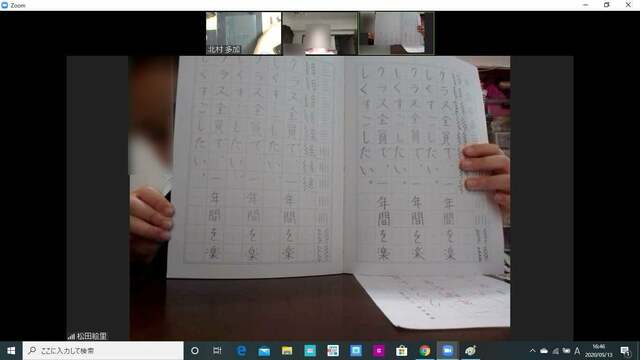Open the clock and date flyout
This screenshot has height=360, width=640.
pyautogui.click(x=598, y=351)
